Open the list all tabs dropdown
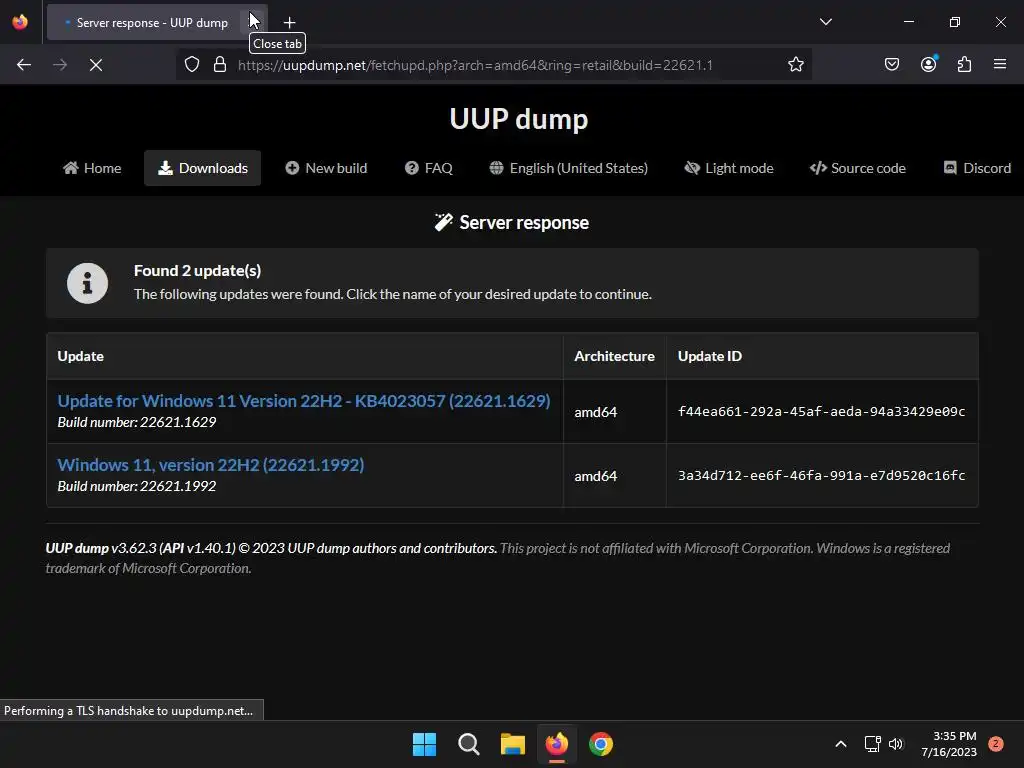Image resolution: width=1024 pixels, height=768 pixels. click(x=825, y=22)
